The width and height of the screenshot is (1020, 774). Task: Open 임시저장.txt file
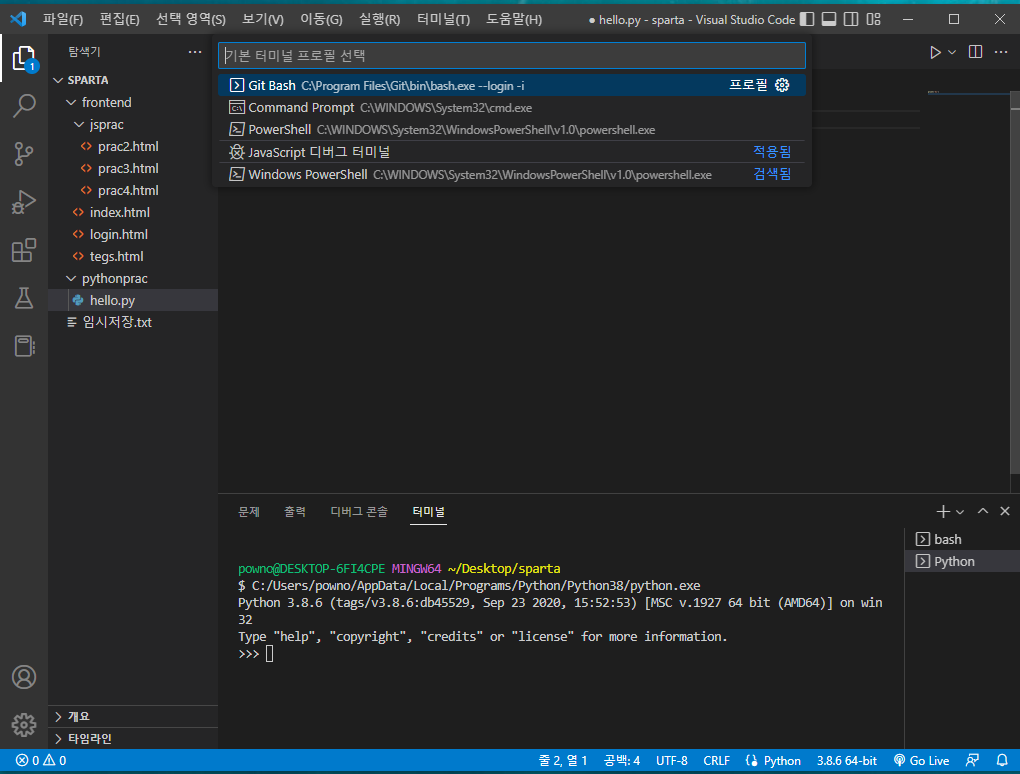click(133, 322)
